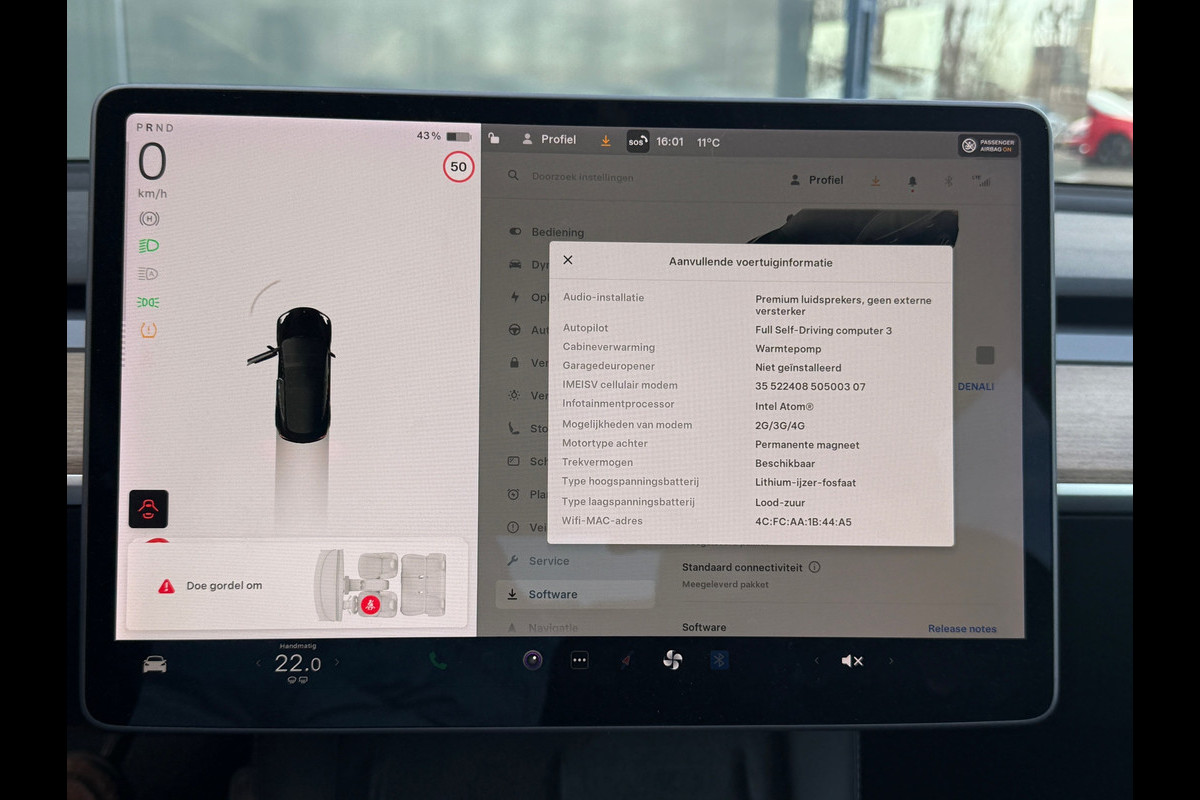Screen dimensions: 1200x800
Task: Close the Aanvullende voertuiginformatie dialog
Action: pos(568,260)
